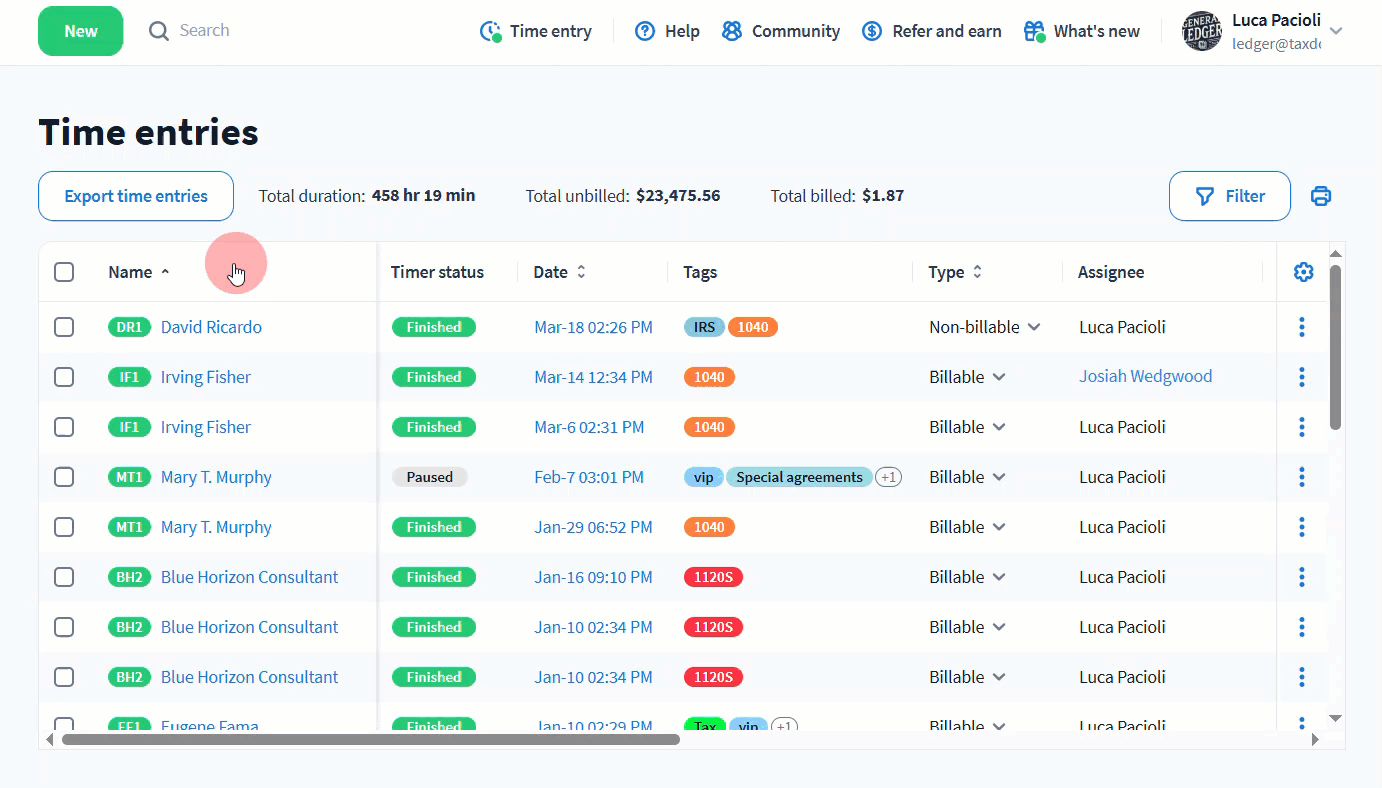
Task: Open three-dot menu for David Ricardo row
Action: click(1301, 327)
